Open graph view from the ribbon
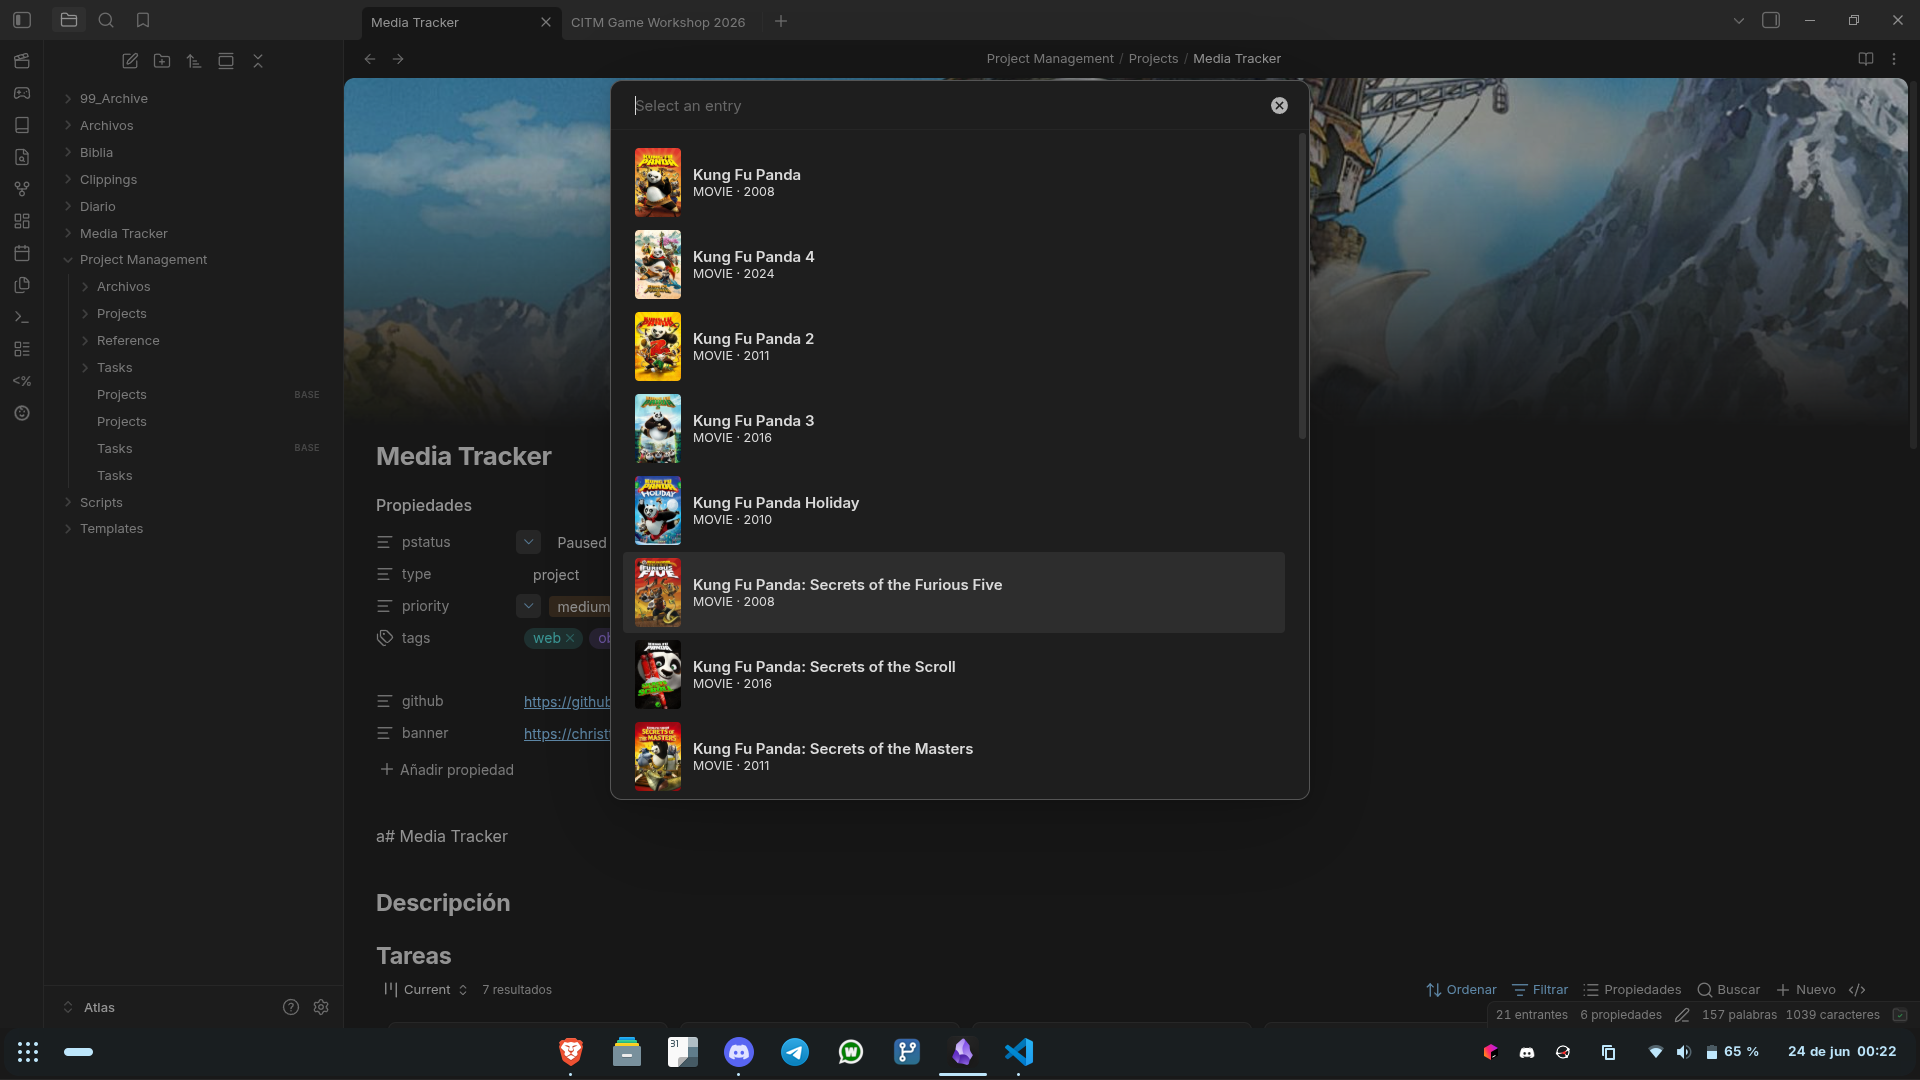The width and height of the screenshot is (1920, 1080). [22, 189]
